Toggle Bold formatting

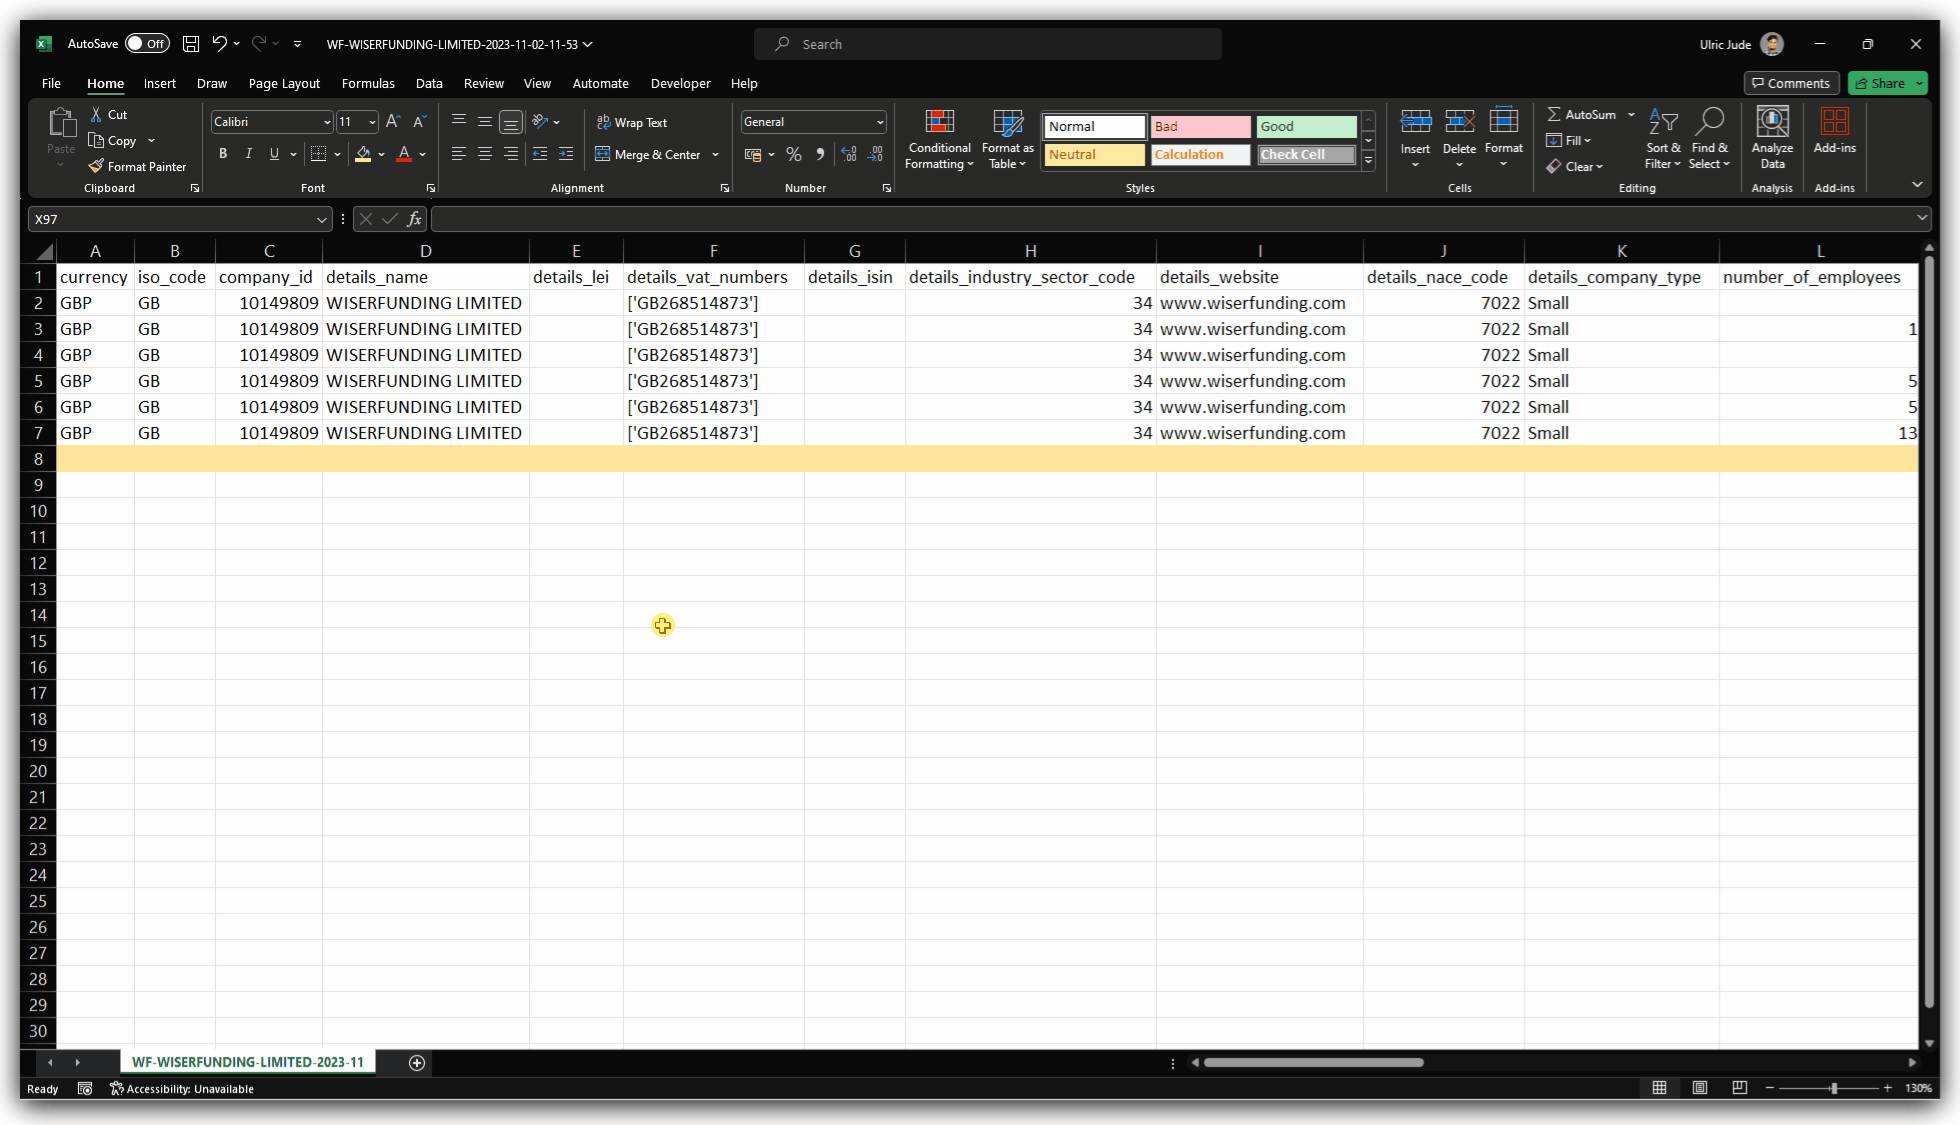[x=223, y=154]
